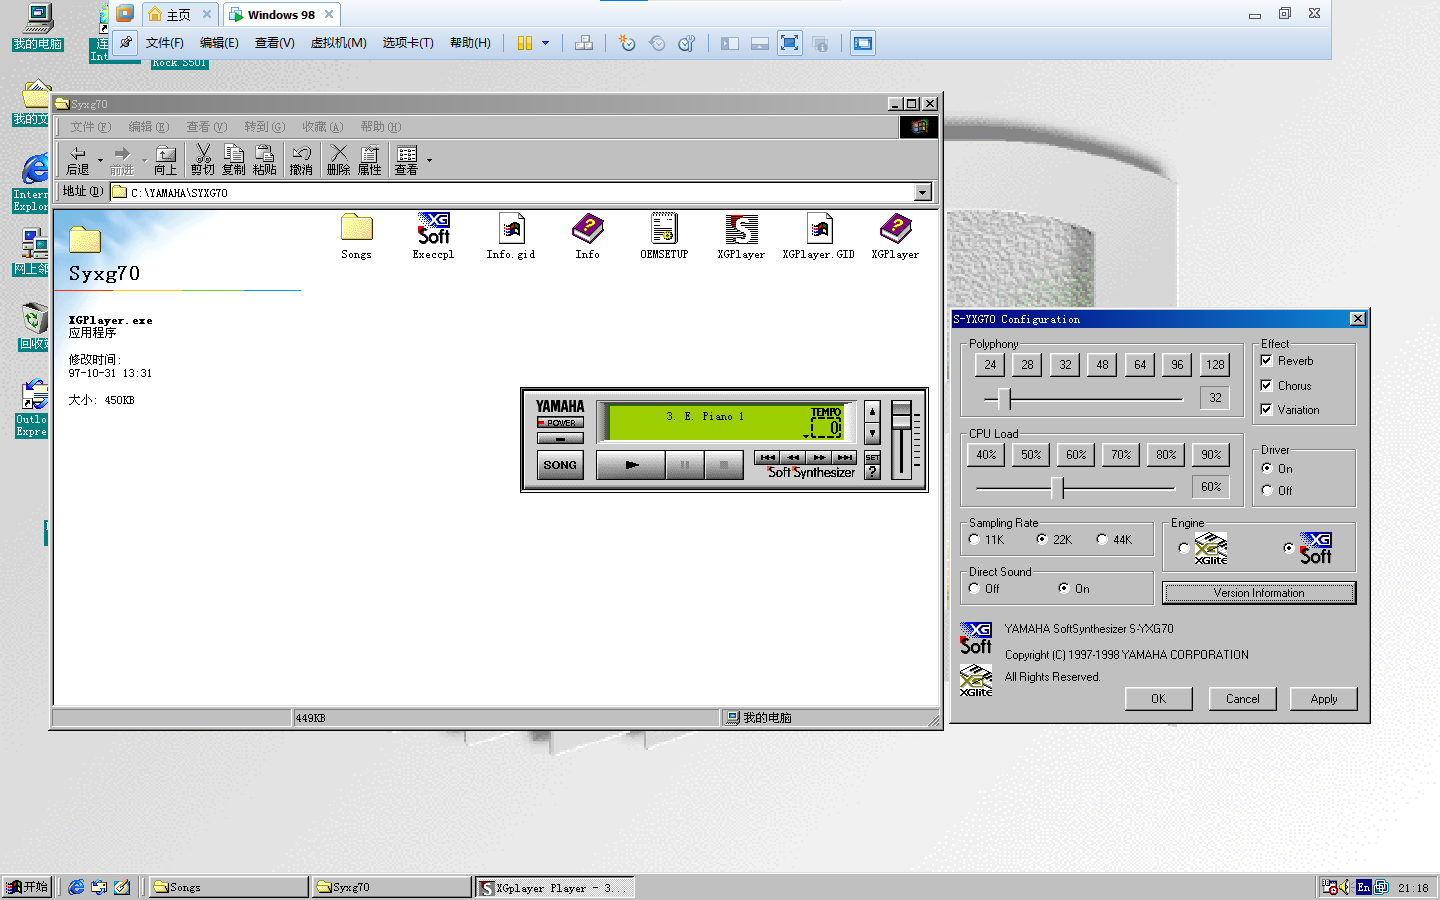Set polyphony to 64

(1140, 365)
